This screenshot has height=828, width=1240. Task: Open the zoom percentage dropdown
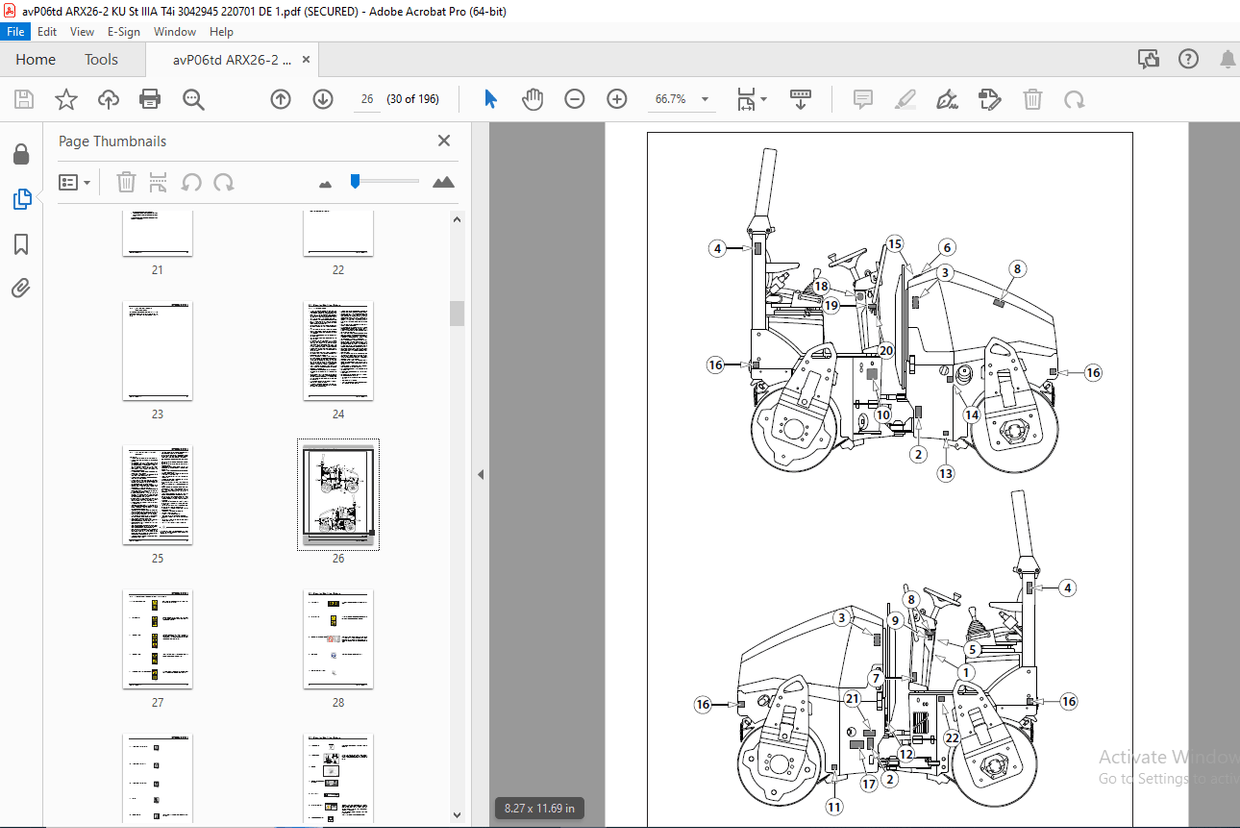click(x=704, y=99)
